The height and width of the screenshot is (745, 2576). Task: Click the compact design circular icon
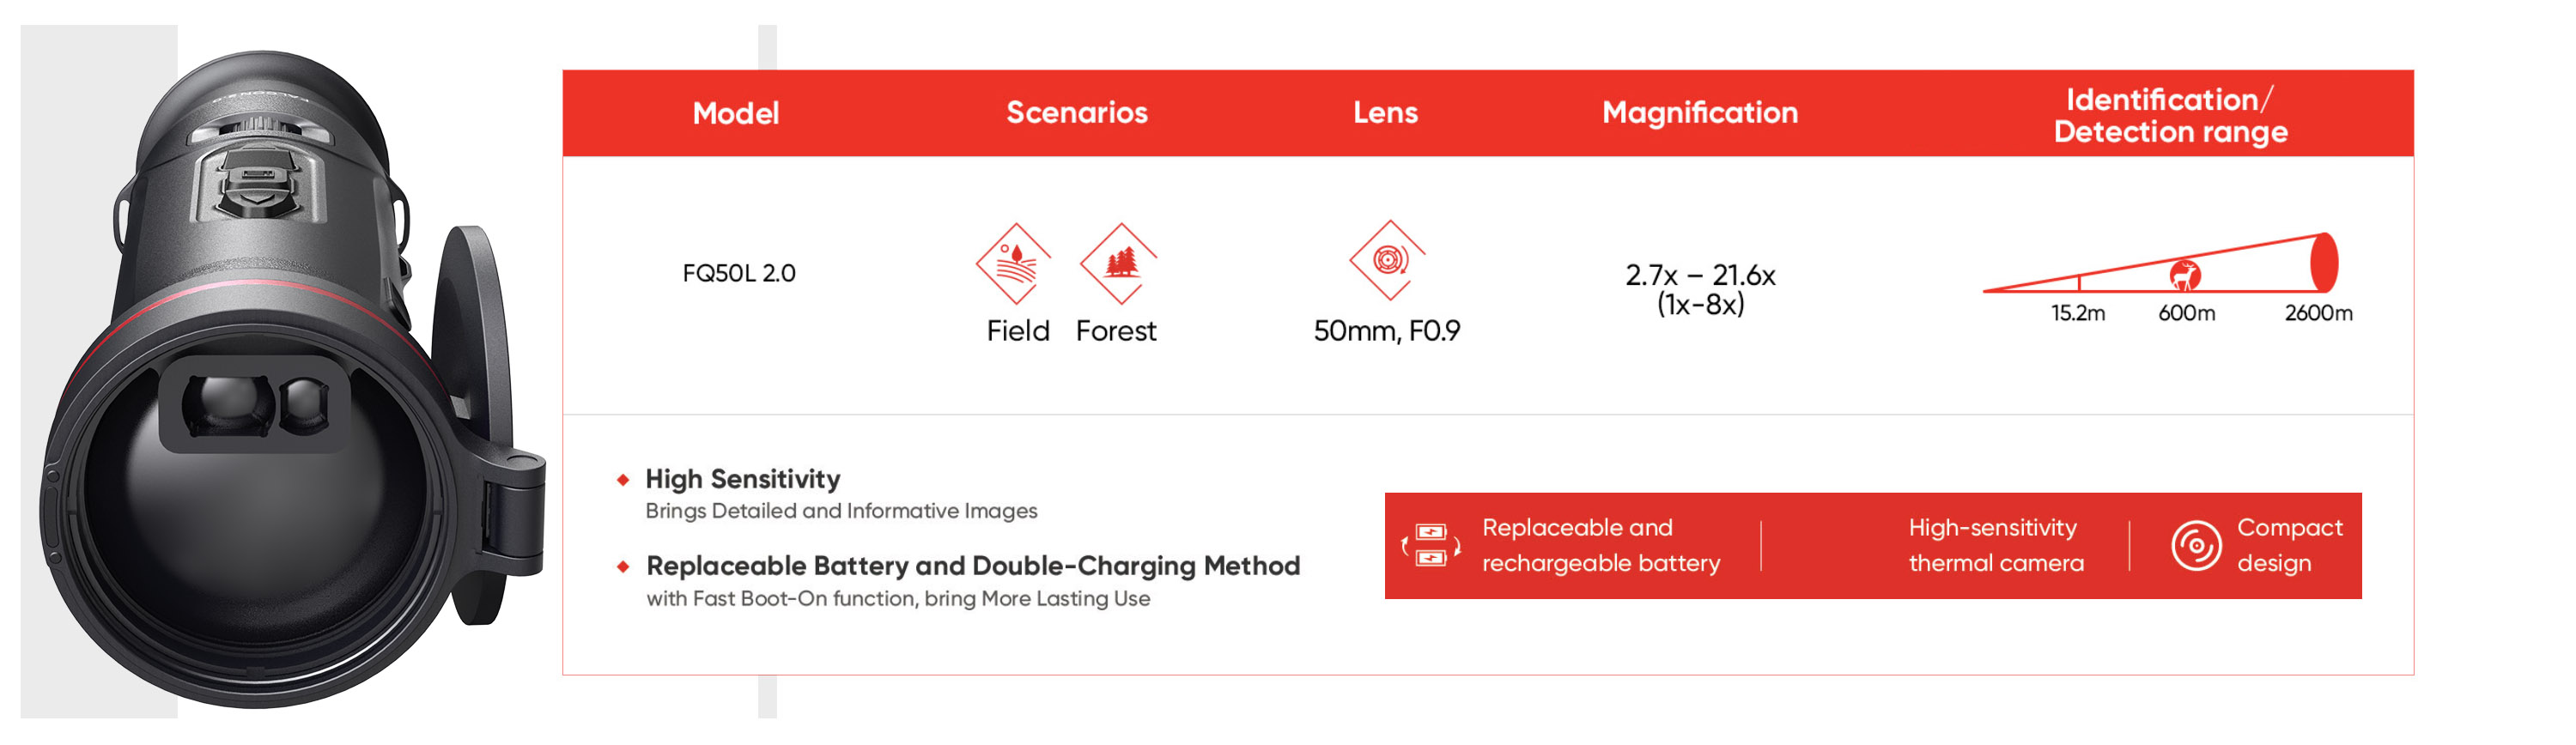pyautogui.click(x=2196, y=545)
